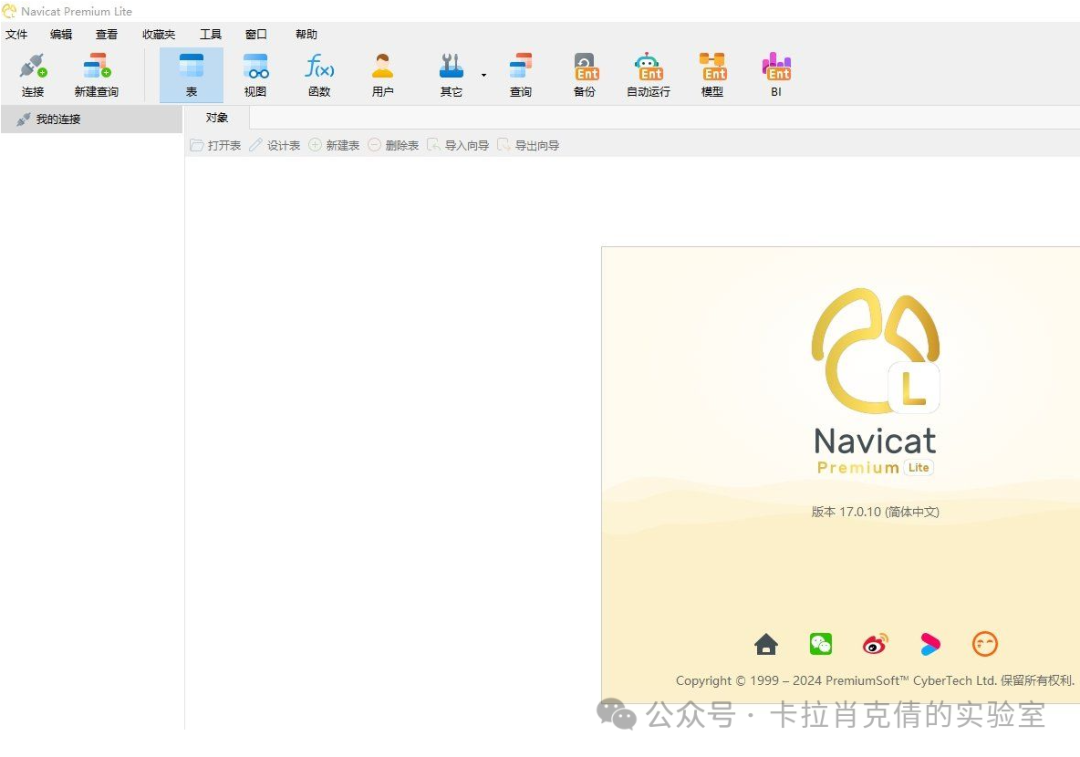The height and width of the screenshot is (757, 1080).
Task: Expand the Others (其它) dropdown arrow
Action: (x=484, y=75)
